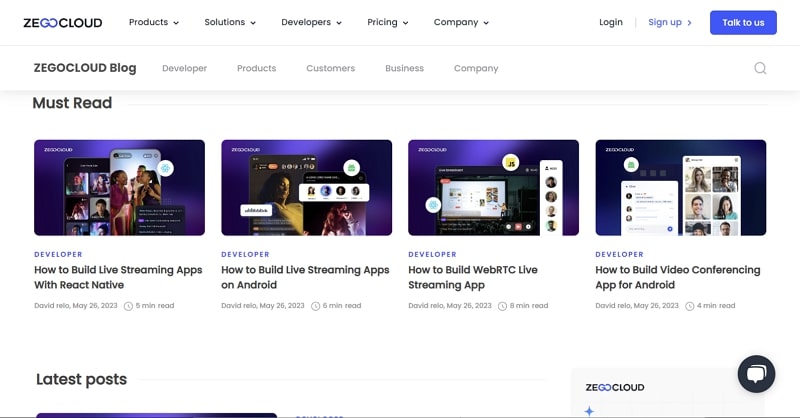Open article Live Streaming Apps With React Native

(x=118, y=277)
